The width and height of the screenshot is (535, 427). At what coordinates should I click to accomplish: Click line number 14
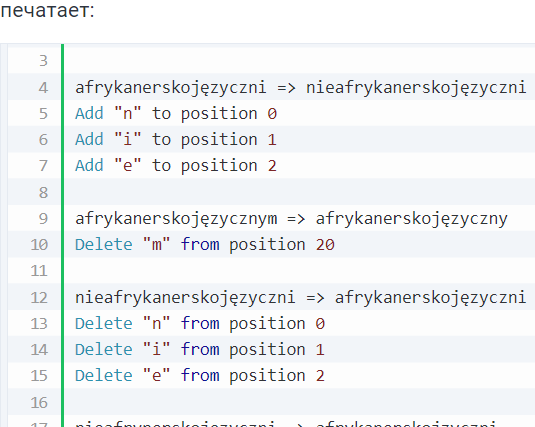point(39,350)
